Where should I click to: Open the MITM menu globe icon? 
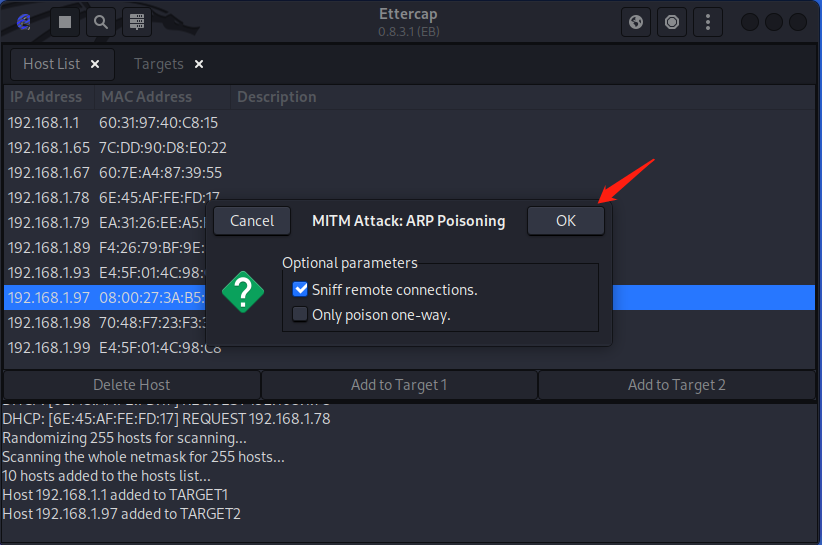pos(636,22)
